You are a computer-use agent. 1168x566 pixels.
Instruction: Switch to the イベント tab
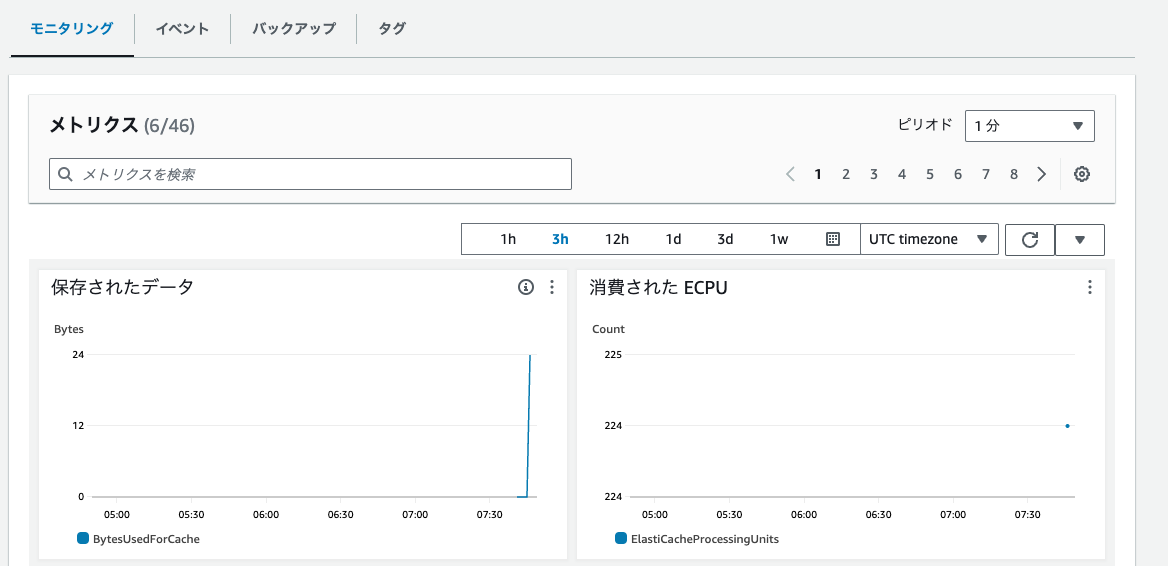tap(182, 29)
